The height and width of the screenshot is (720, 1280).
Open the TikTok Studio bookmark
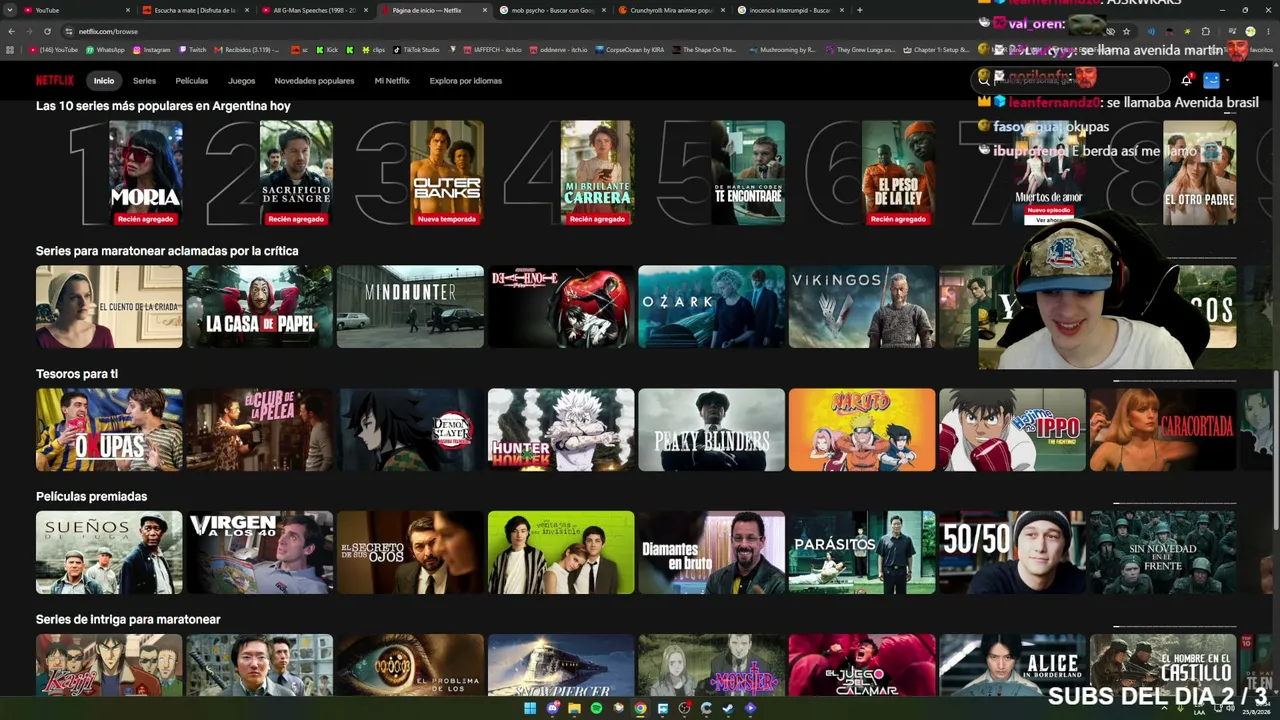click(x=416, y=50)
